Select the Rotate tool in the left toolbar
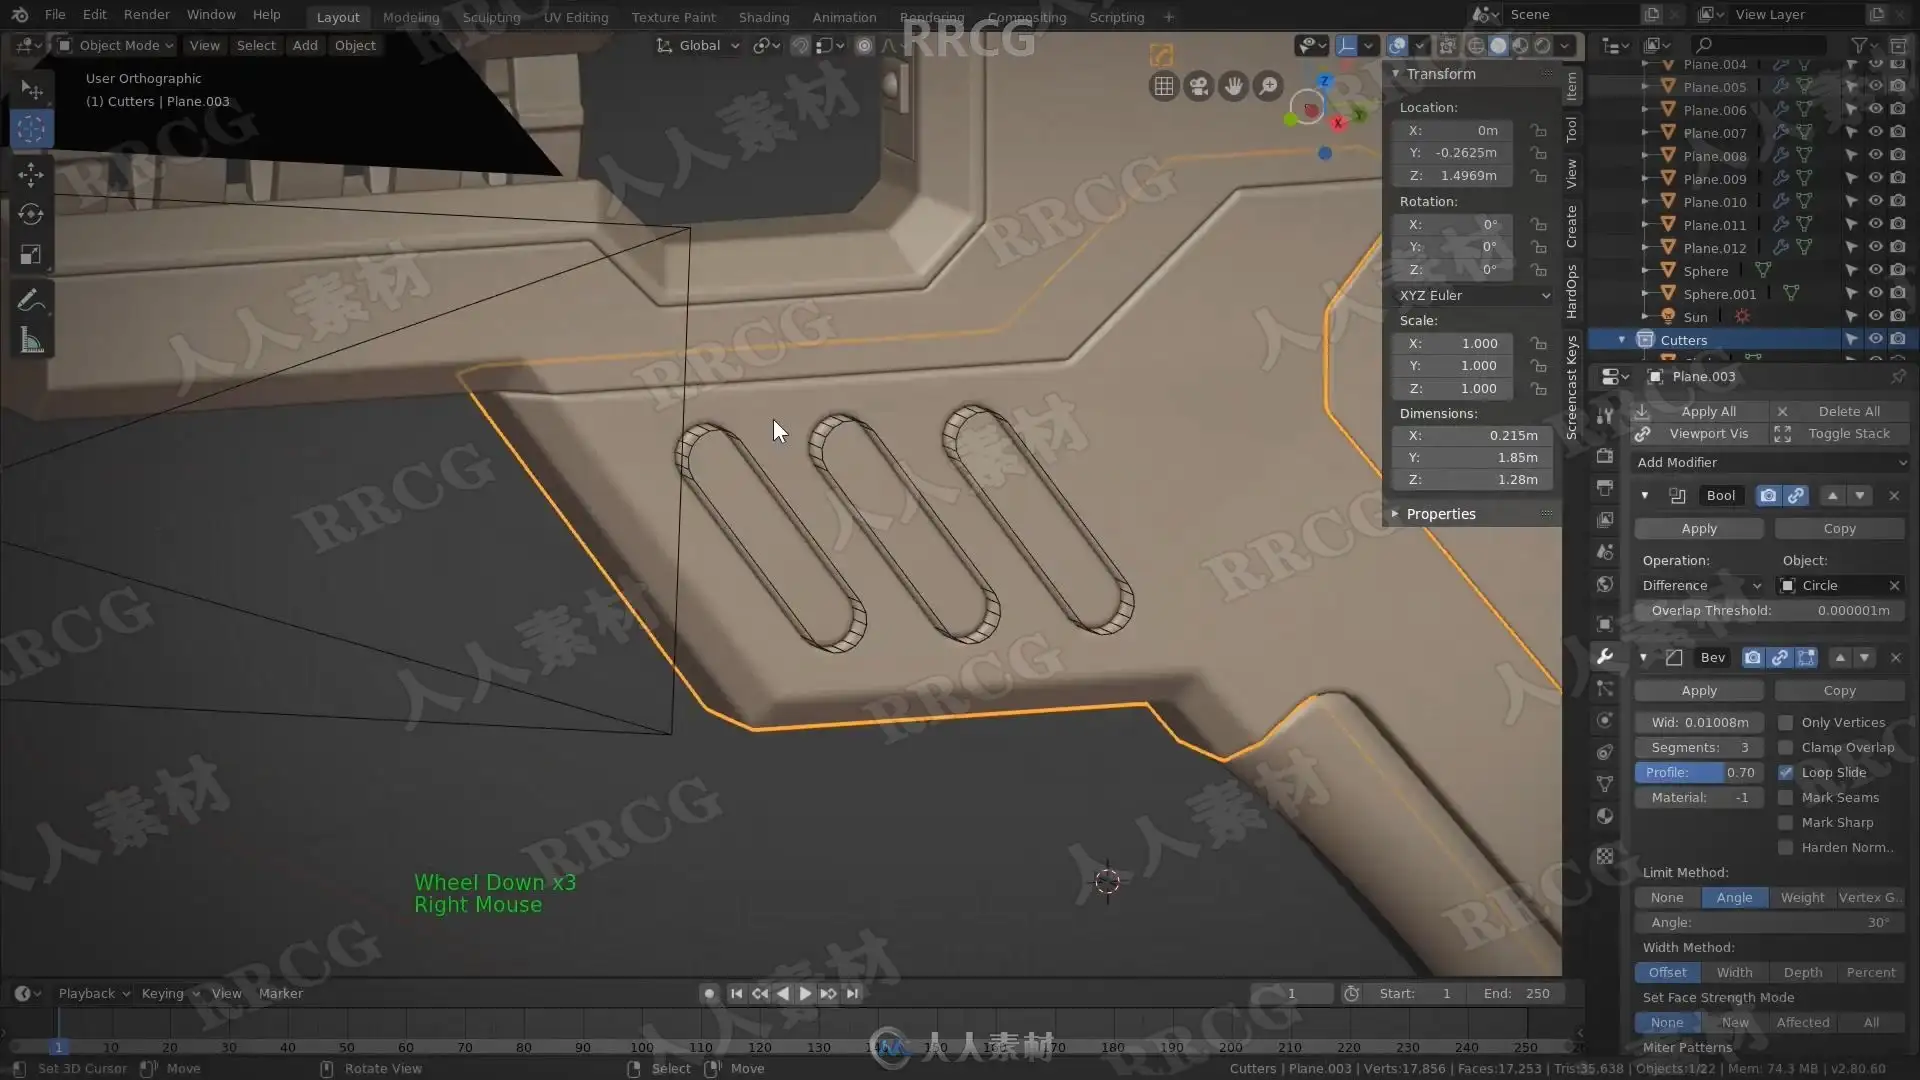The image size is (1920, 1080). [x=31, y=214]
